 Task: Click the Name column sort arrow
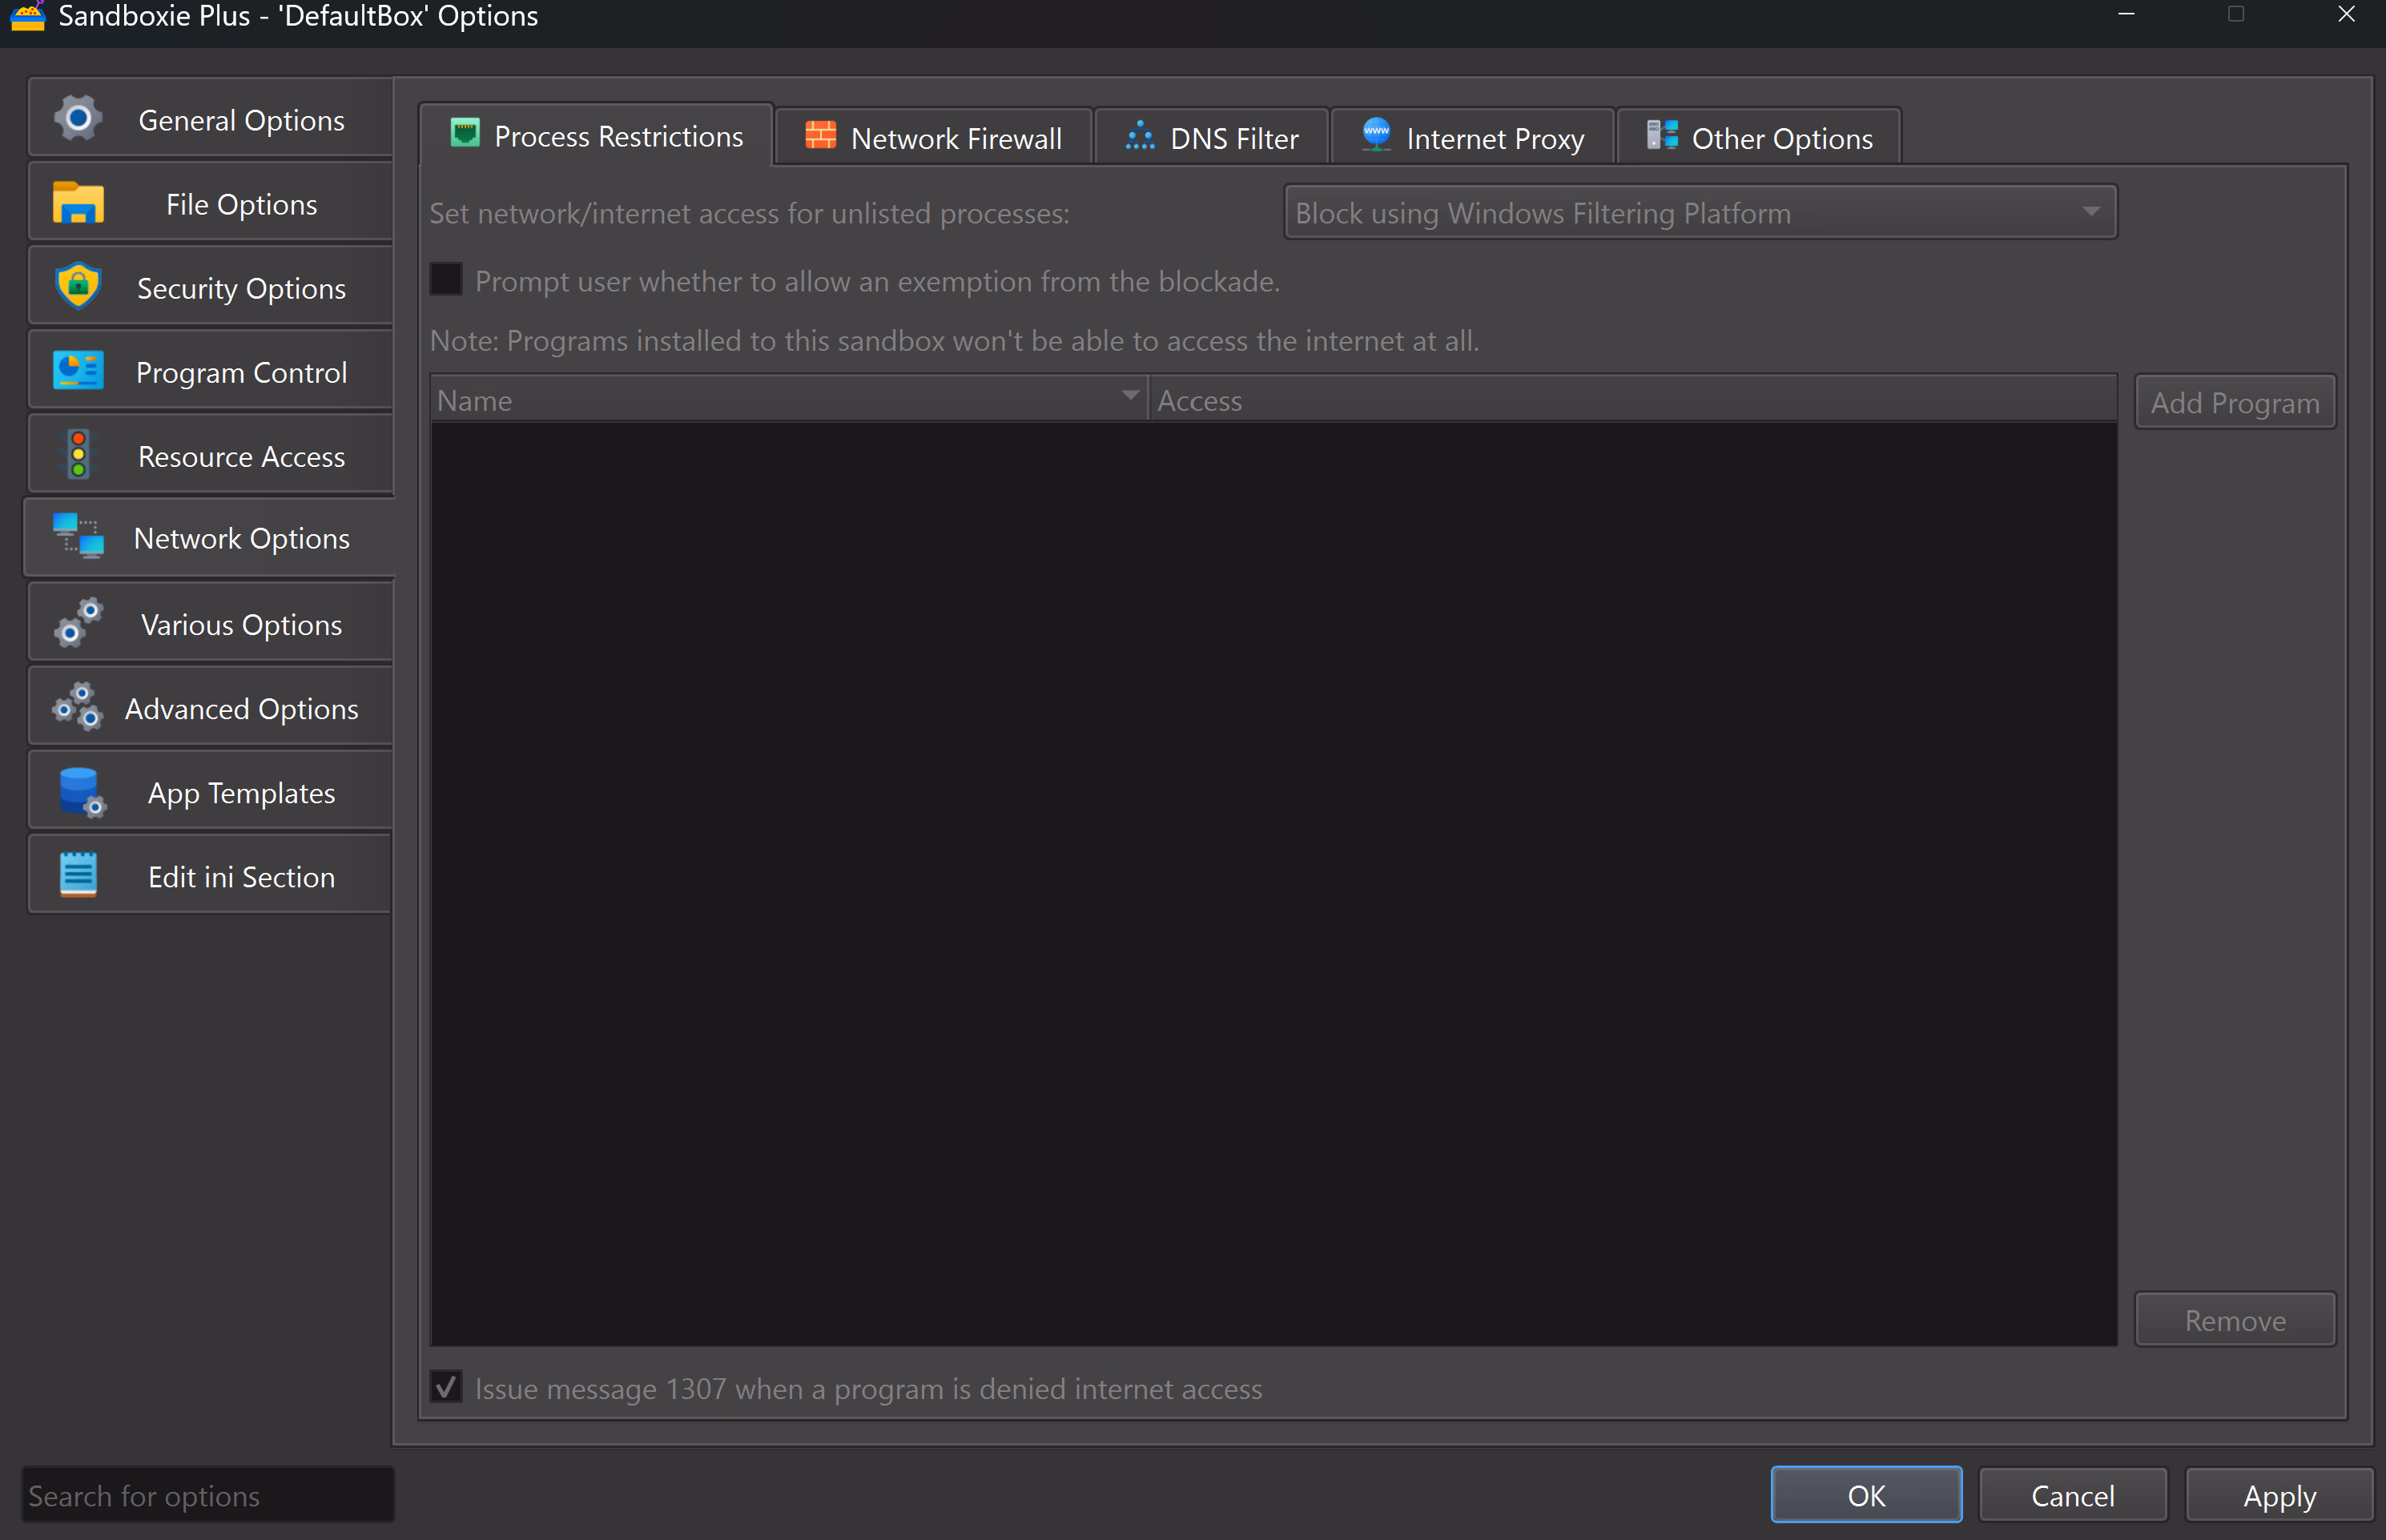[1129, 396]
